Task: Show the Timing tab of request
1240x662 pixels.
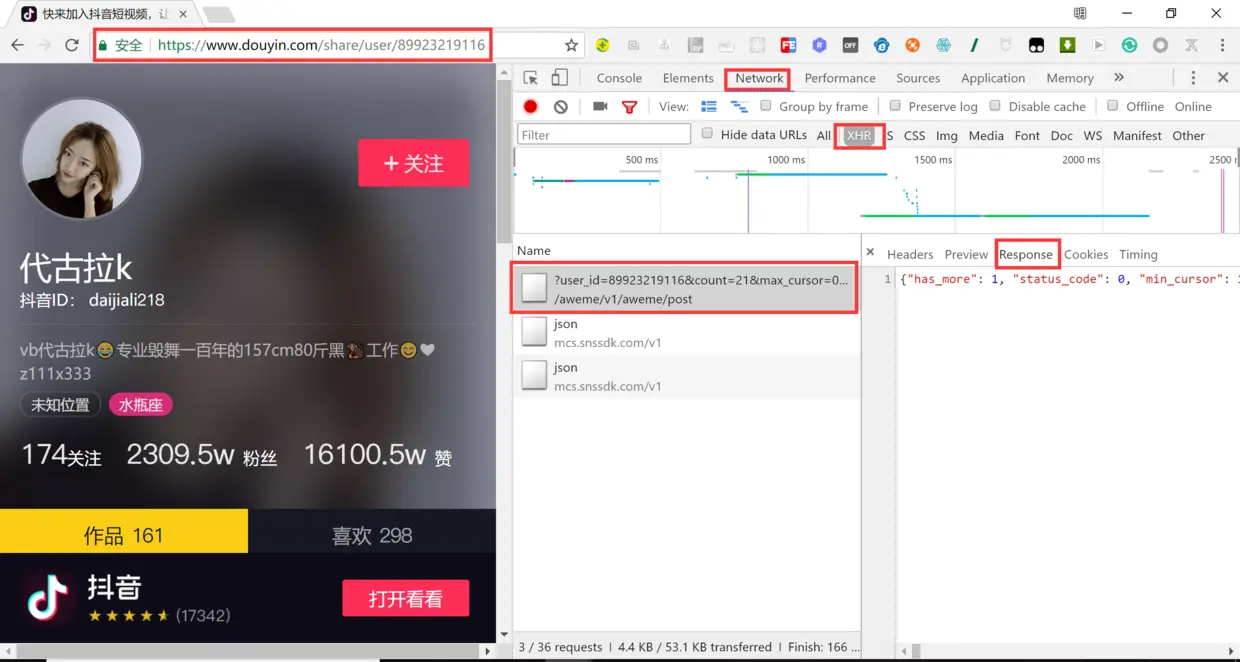Action: [1138, 255]
